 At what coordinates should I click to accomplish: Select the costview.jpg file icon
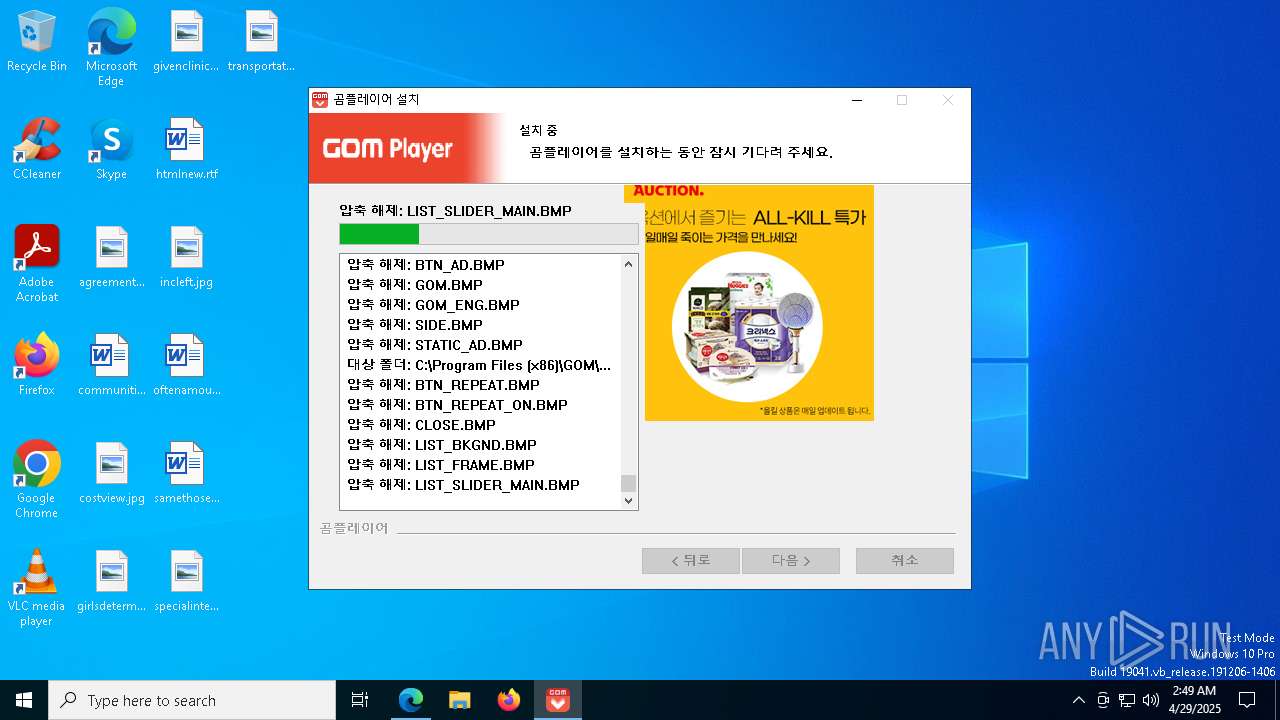coord(111,473)
